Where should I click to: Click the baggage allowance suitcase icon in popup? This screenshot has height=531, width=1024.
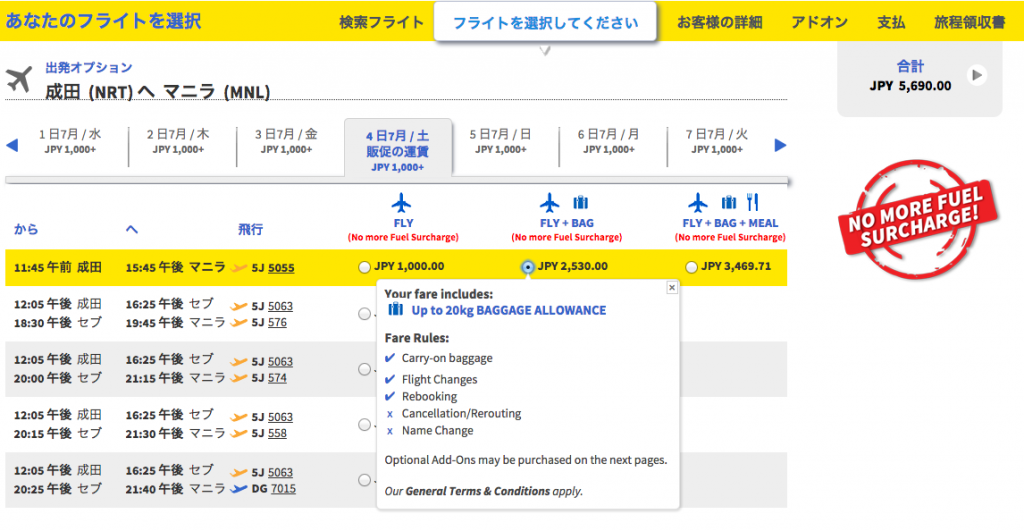pyautogui.click(x=396, y=310)
